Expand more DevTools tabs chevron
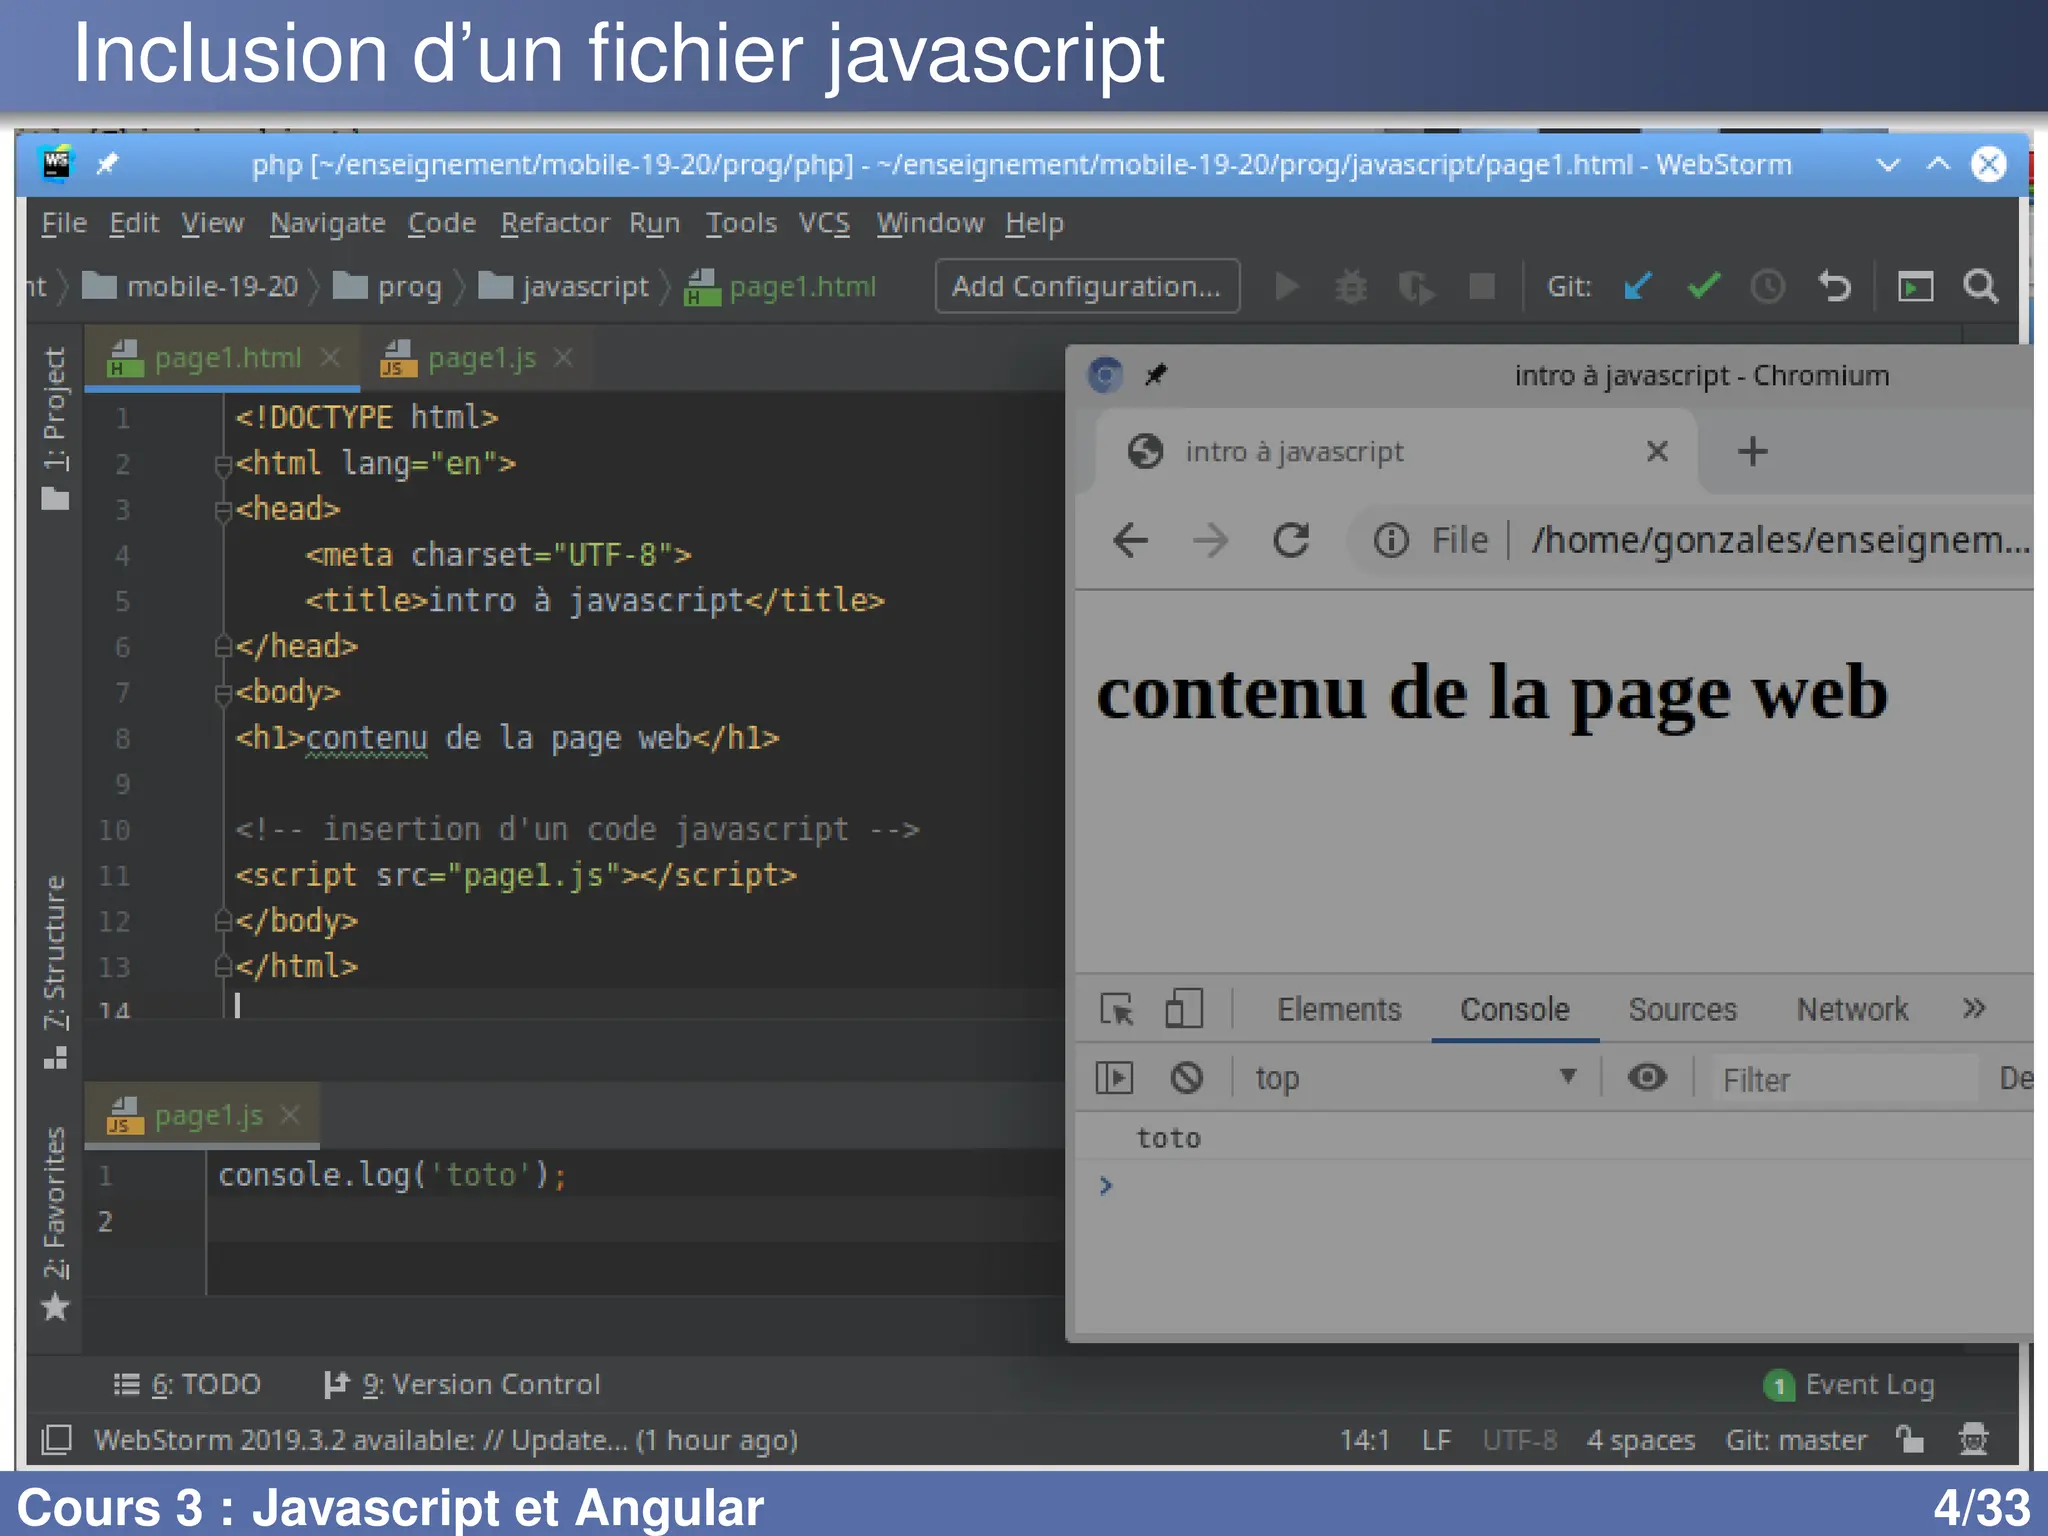This screenshot has height=1536, width=2048. (1973, 1008)
